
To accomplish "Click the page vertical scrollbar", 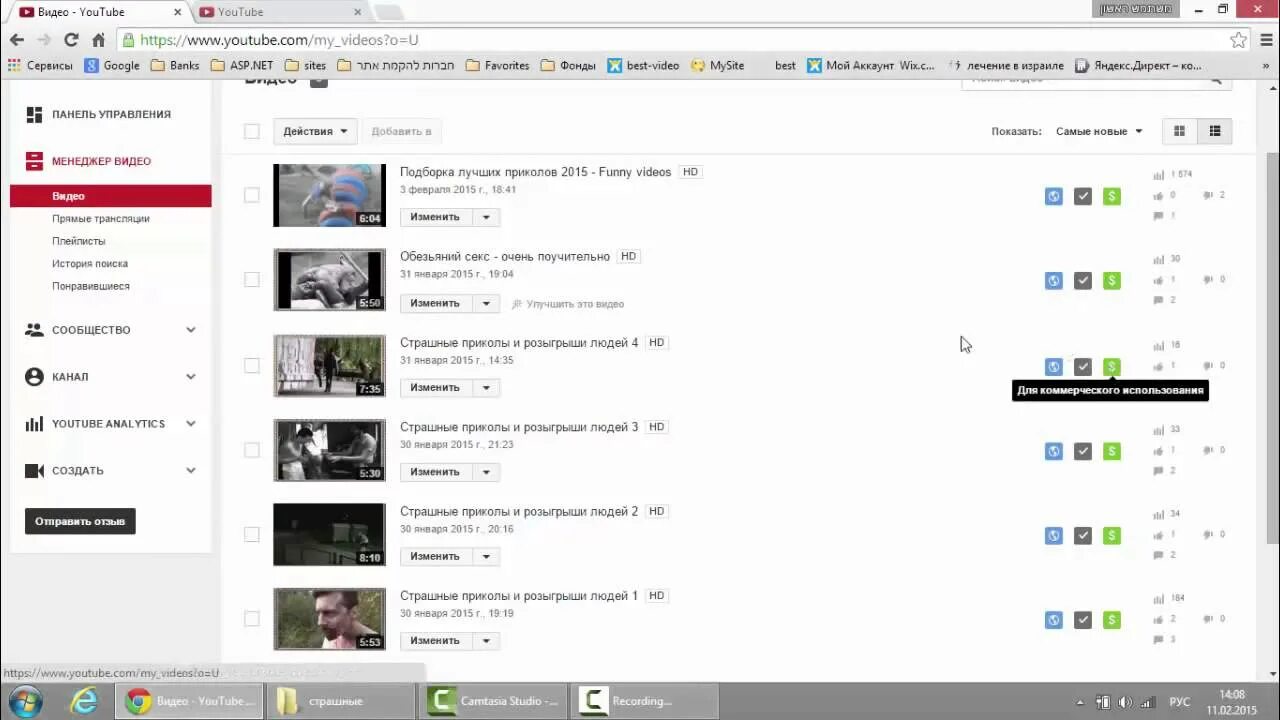I will [1272, 350].
